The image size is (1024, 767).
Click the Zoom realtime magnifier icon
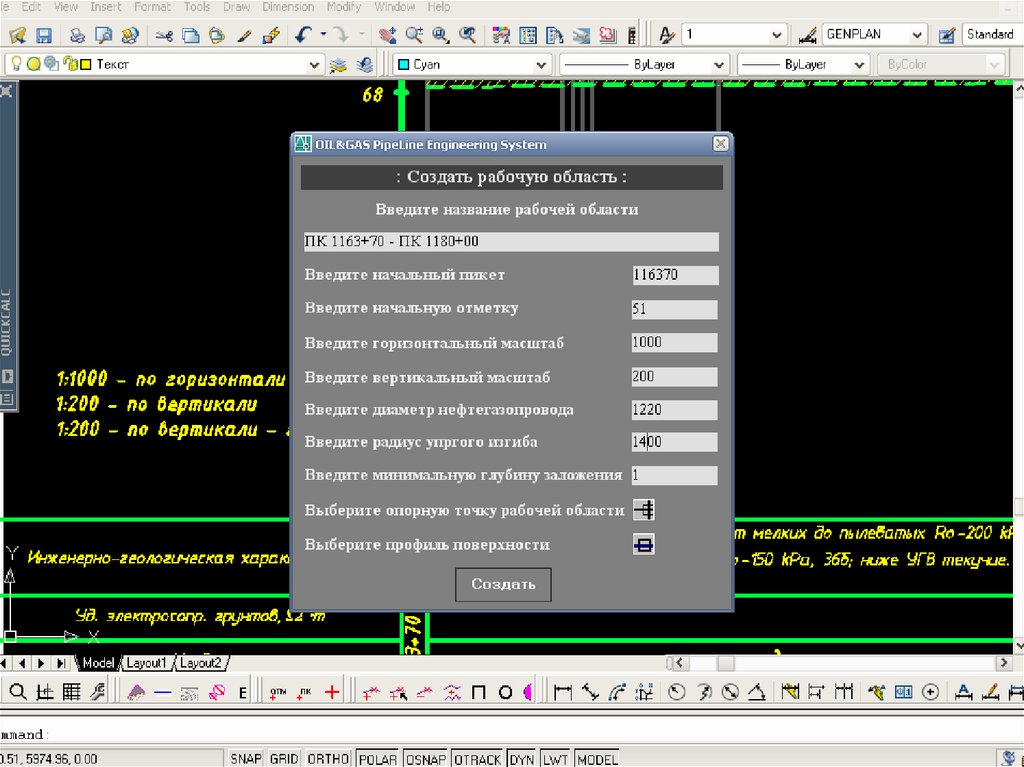(414, 35)
